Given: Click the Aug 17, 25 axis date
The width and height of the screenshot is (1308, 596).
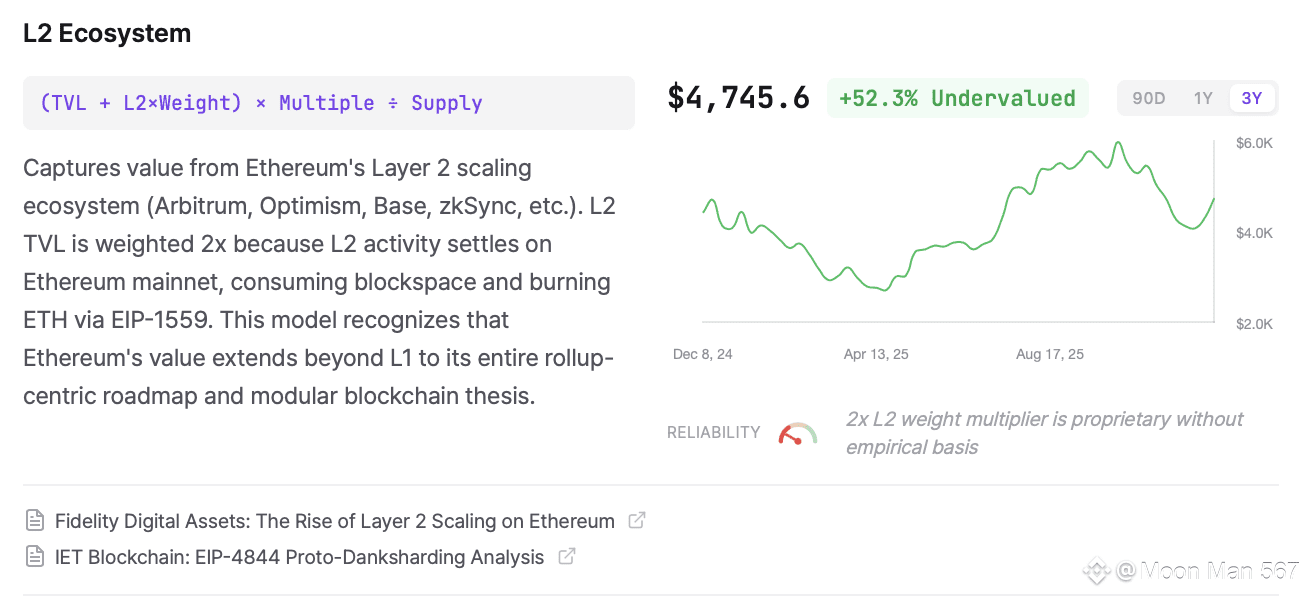Looking at the screenshot, I should (1049, 354).
